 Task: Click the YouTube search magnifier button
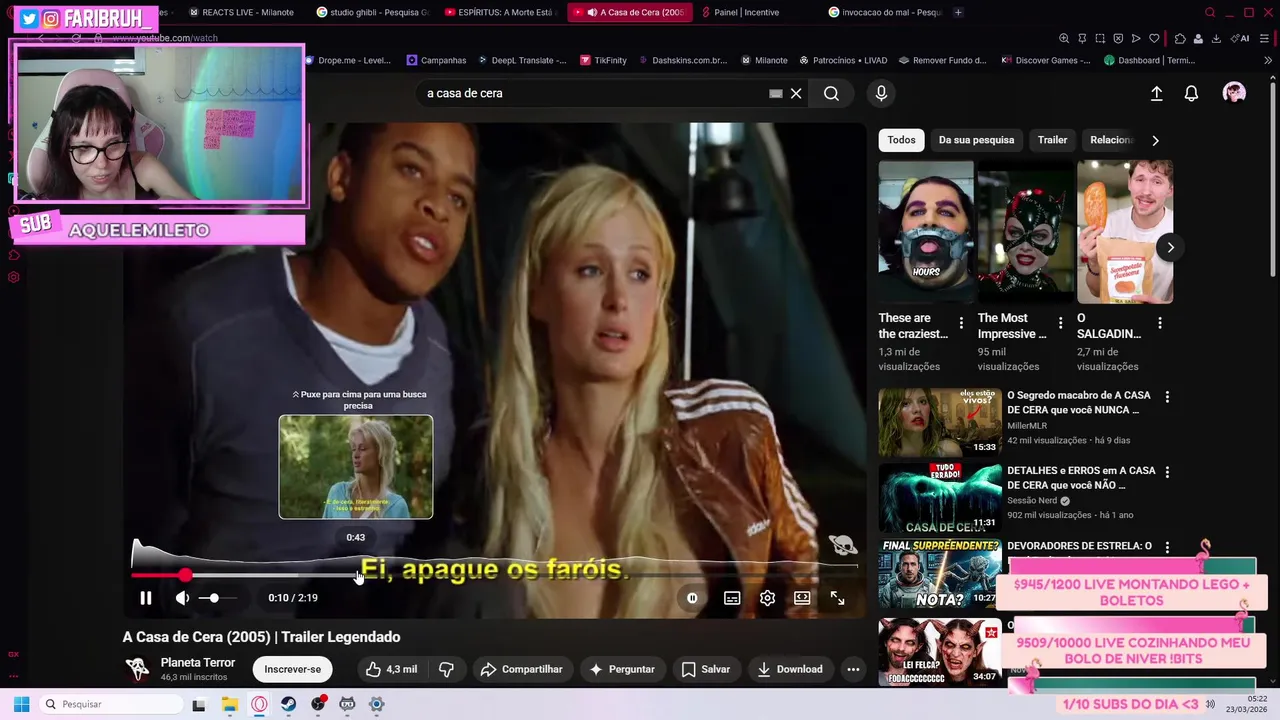tap(831, 93)
